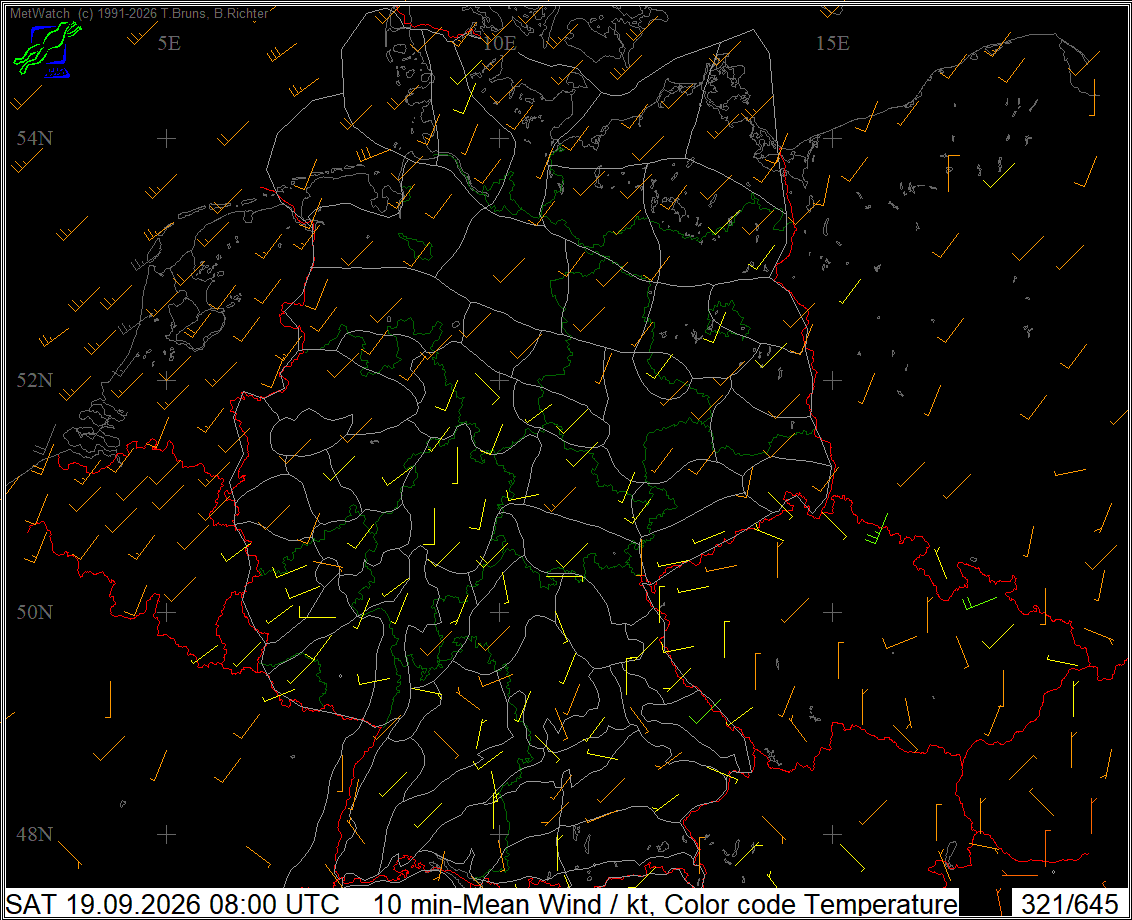
Task: Click the 52N latitude label
Action: (x=35, y=381)
